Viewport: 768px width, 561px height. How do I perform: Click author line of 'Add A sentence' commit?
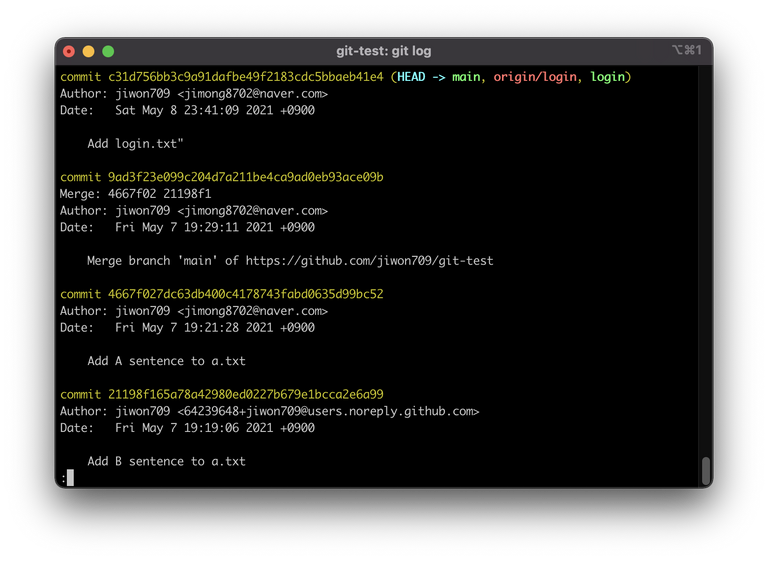[x=194, y=311]
